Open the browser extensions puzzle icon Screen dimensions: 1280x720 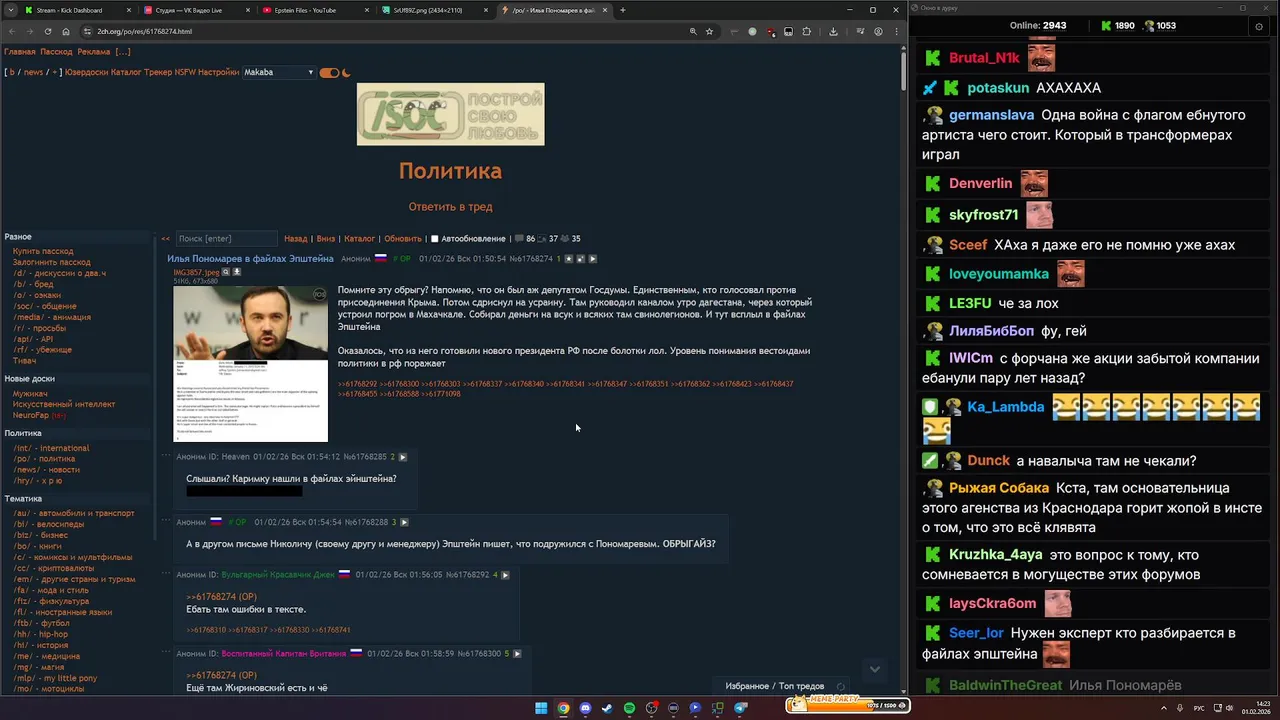click(807, 31)
